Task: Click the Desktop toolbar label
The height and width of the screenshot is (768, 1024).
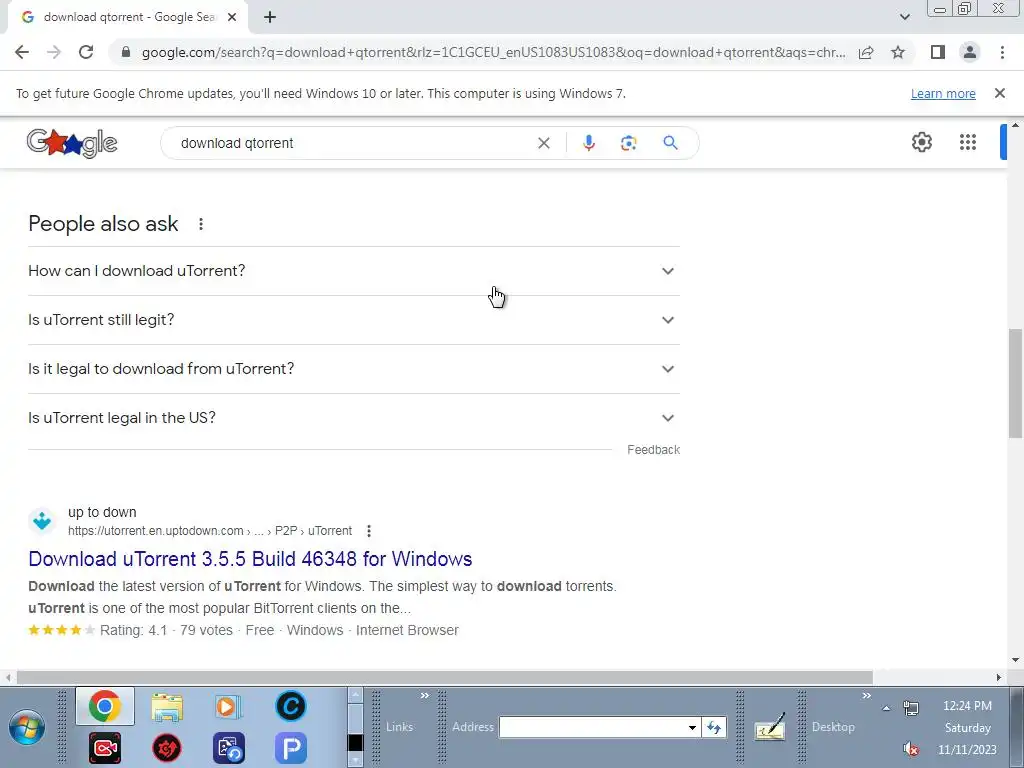Action: [833, 727]
